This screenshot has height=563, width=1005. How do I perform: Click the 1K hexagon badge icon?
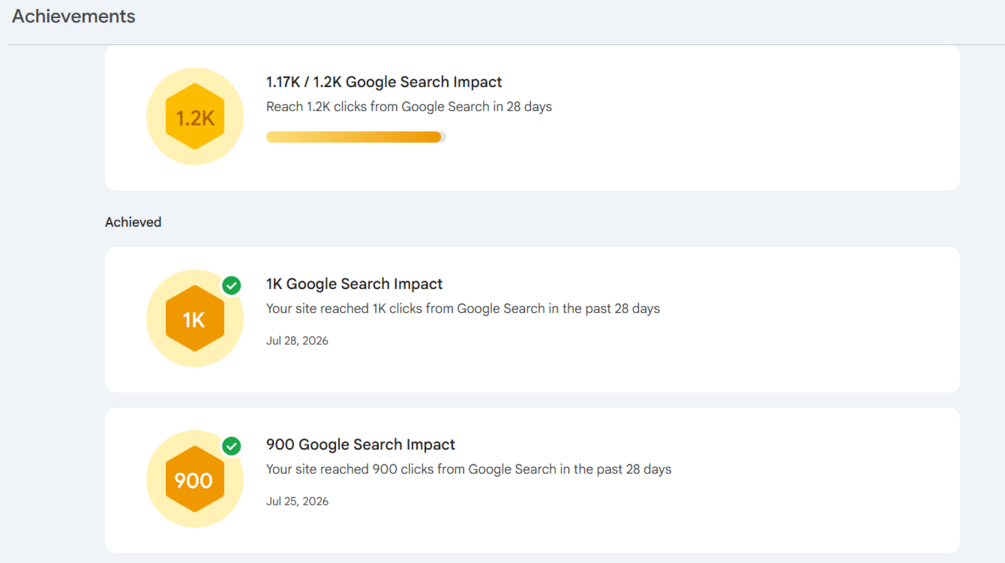(195, 318)
